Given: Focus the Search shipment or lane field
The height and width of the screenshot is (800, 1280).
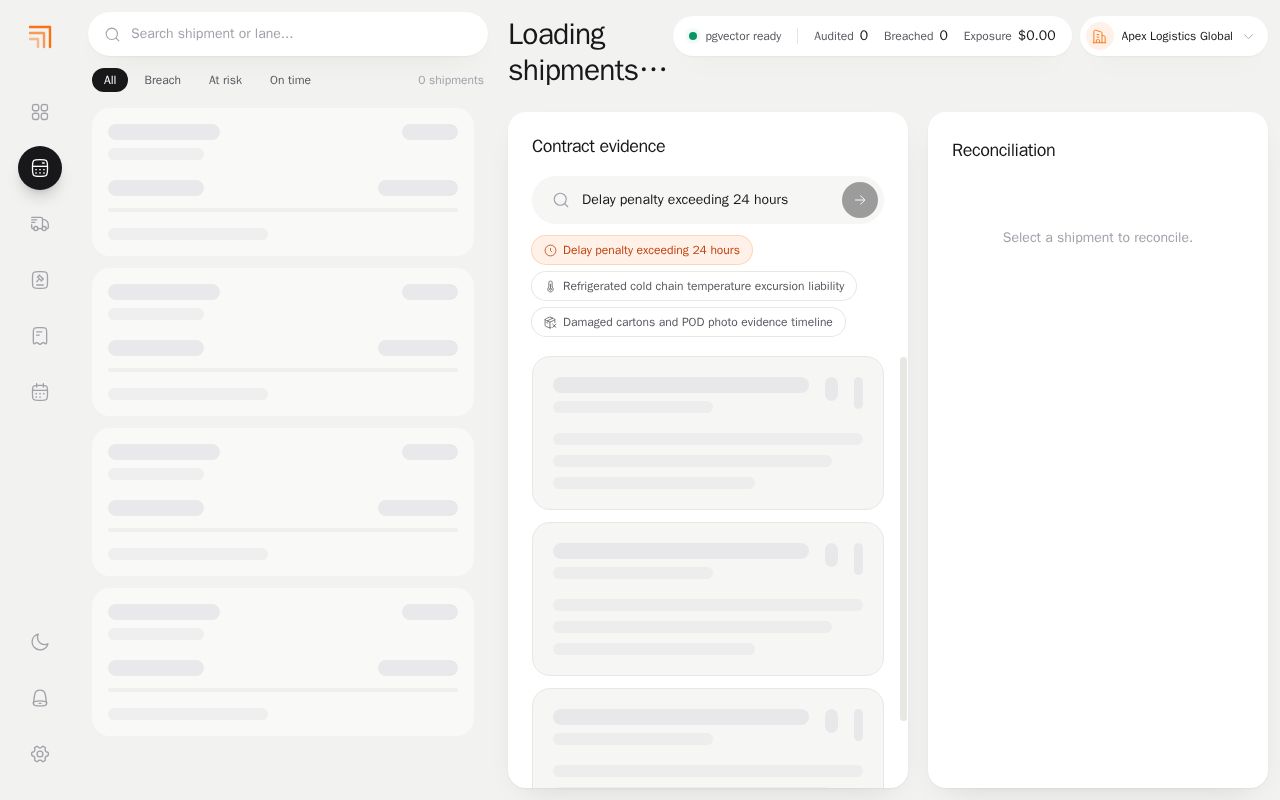Looking at the screenshot, I should 288,34.
